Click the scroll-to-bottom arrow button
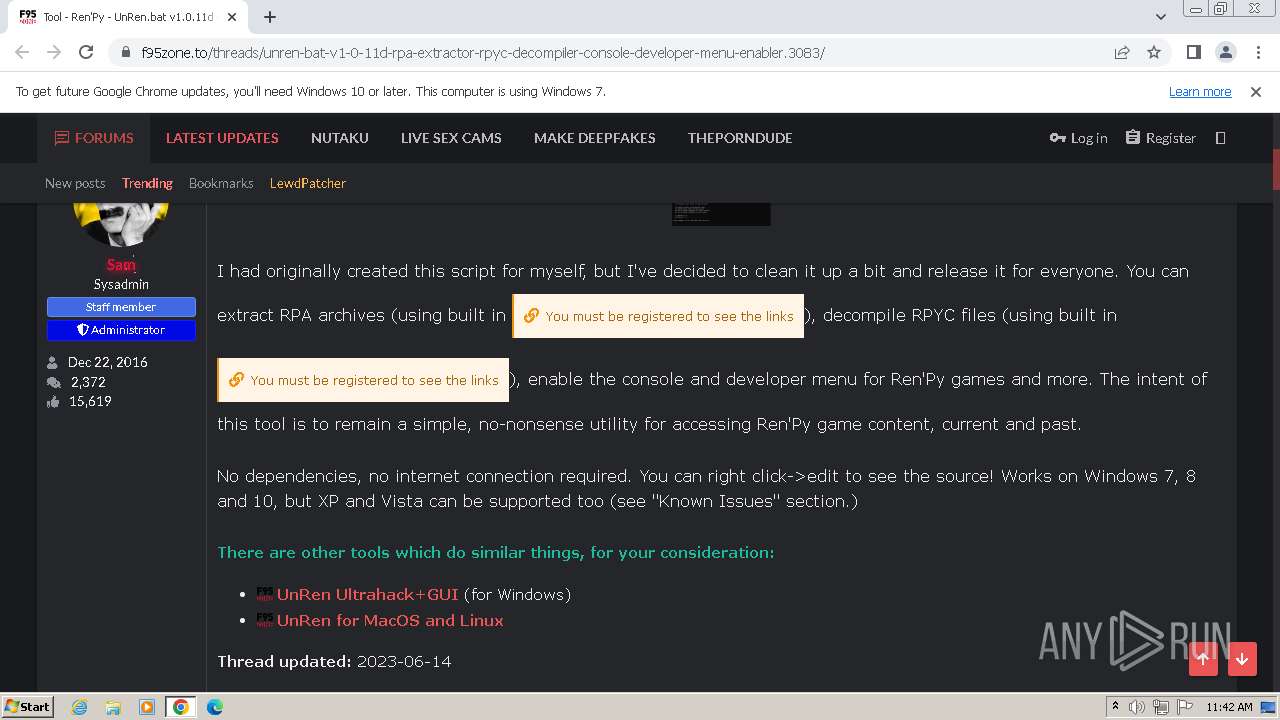The height and width of the screenshot is (720, 1280). tap(1242, 659)
